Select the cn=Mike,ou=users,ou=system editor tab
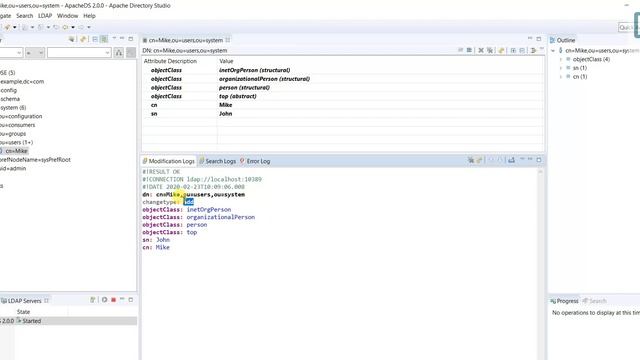The height and width of the screenshot is (360, 640). click(186, 40)
